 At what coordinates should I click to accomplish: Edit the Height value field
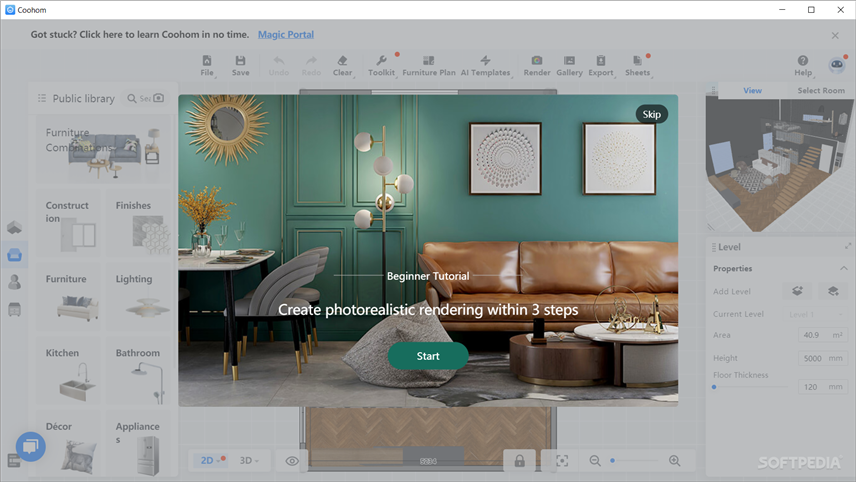click(823, 358)
